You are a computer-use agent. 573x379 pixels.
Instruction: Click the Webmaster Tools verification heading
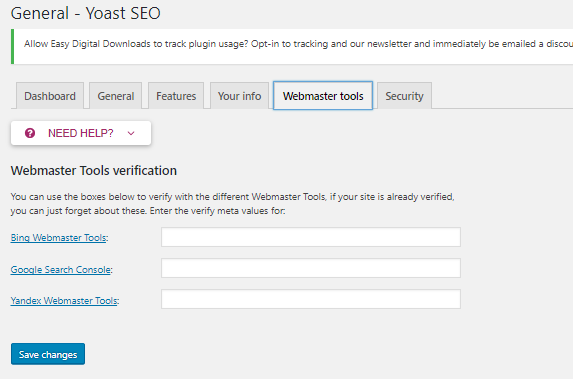(x=94, y=170)
